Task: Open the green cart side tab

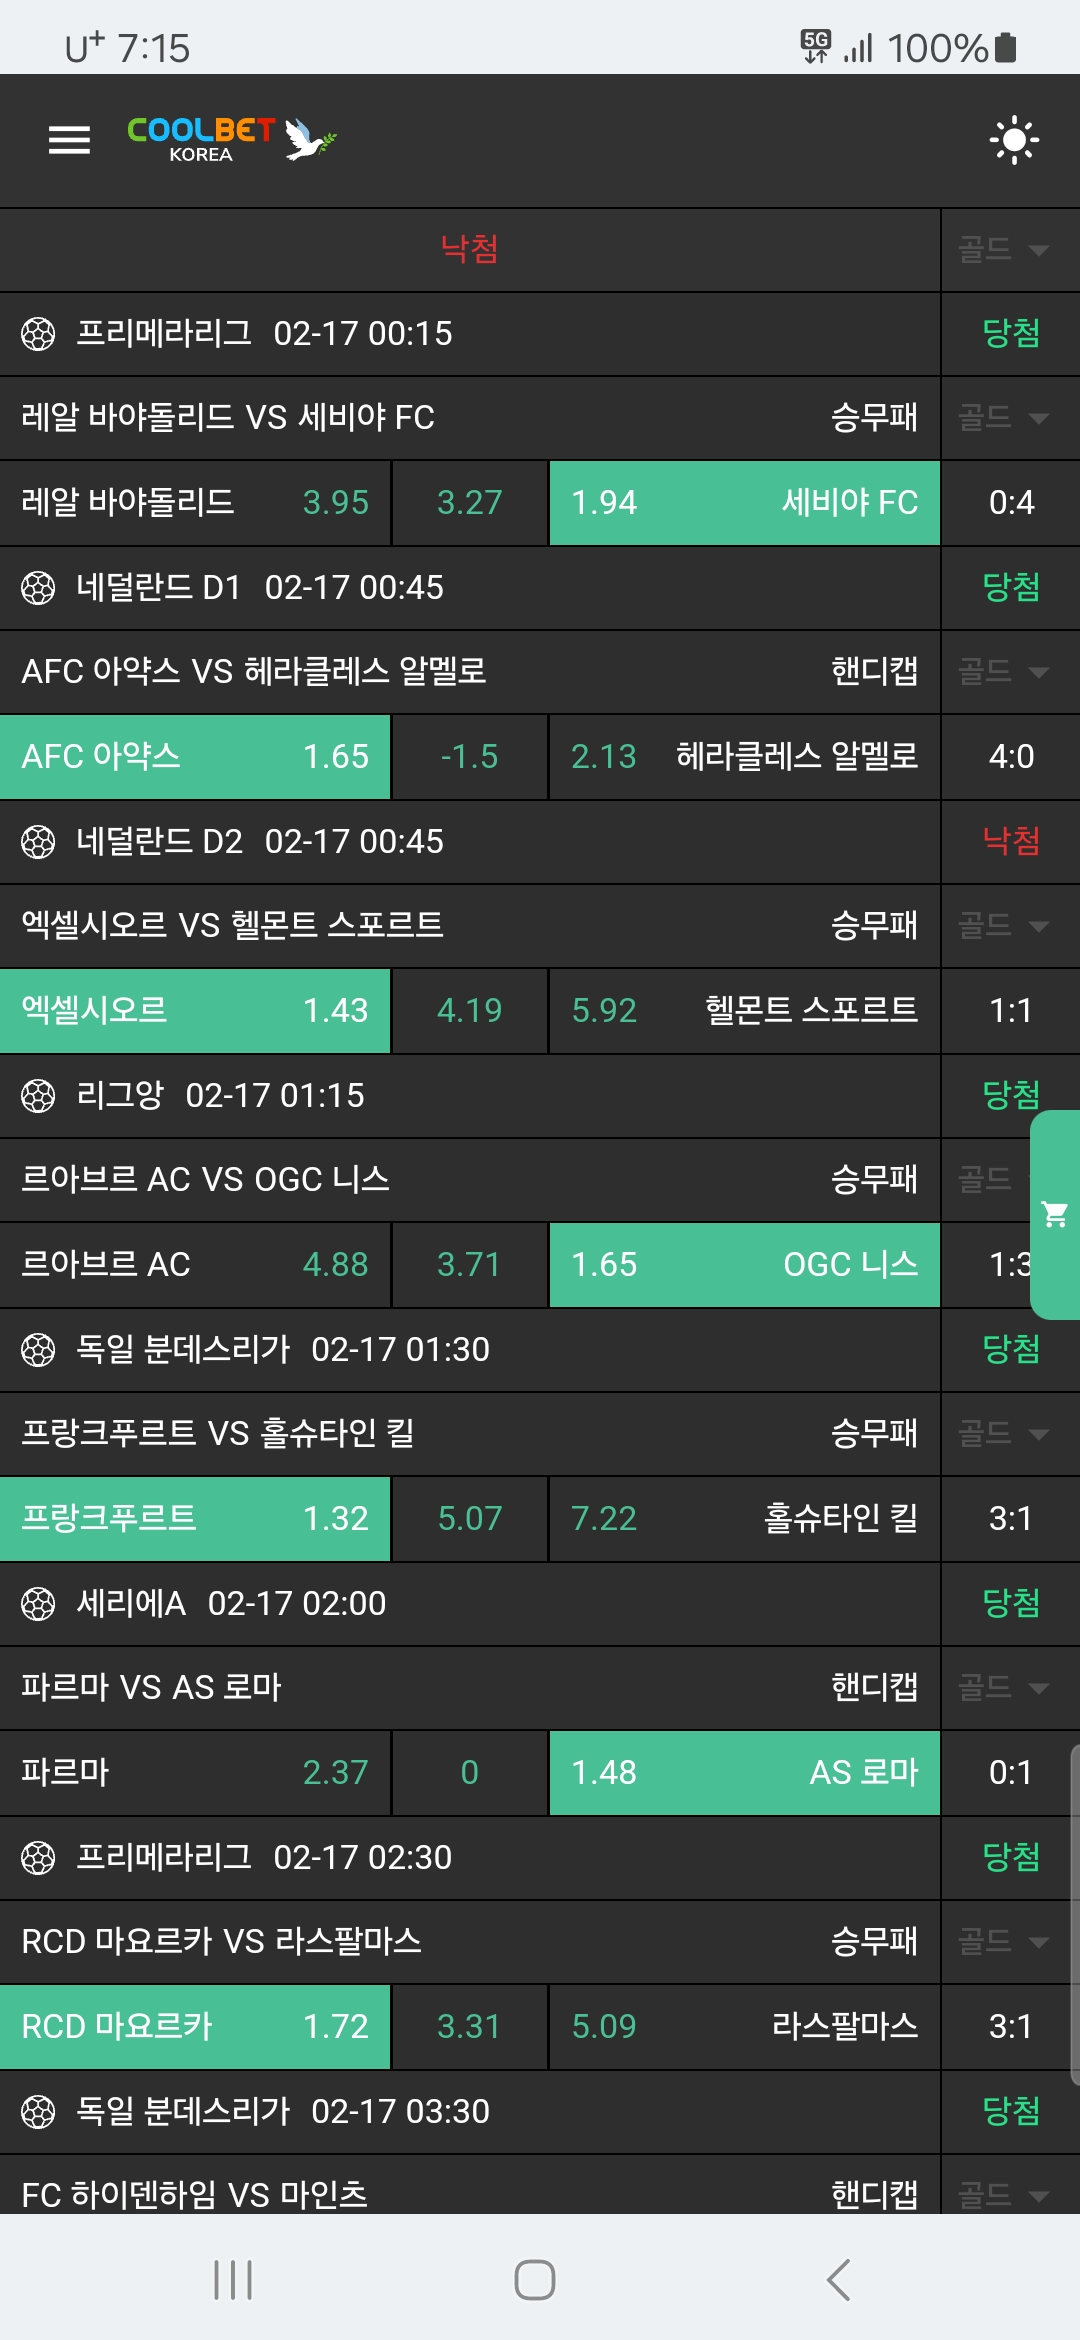Action: pos(1055,1214)
